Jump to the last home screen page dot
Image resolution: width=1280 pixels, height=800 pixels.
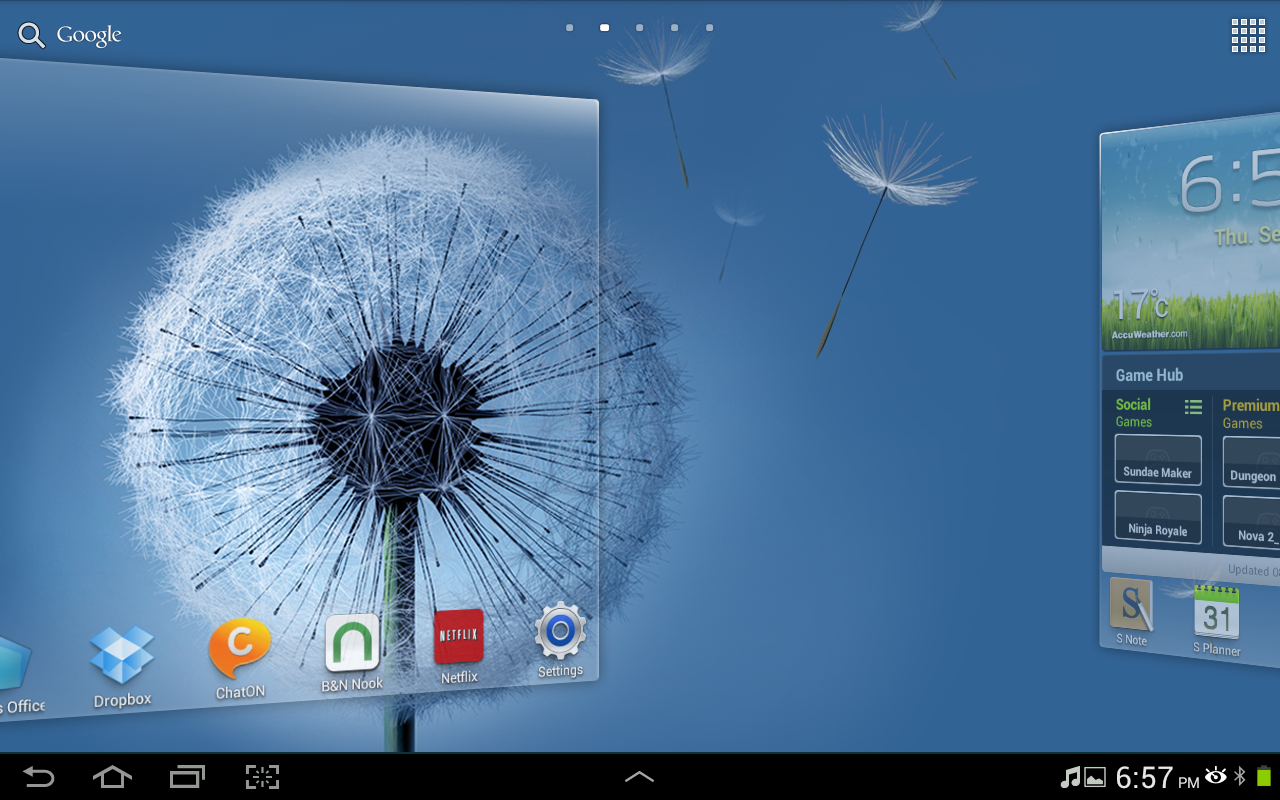click(x=709, y=28)
